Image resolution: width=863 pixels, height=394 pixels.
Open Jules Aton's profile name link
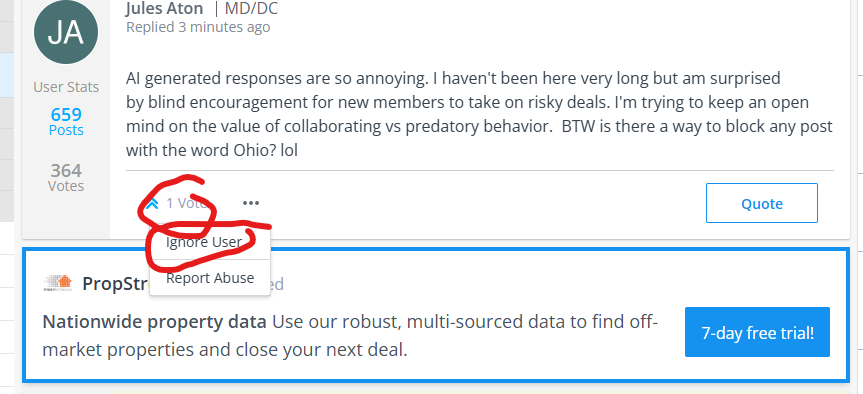tap(165, 8)
